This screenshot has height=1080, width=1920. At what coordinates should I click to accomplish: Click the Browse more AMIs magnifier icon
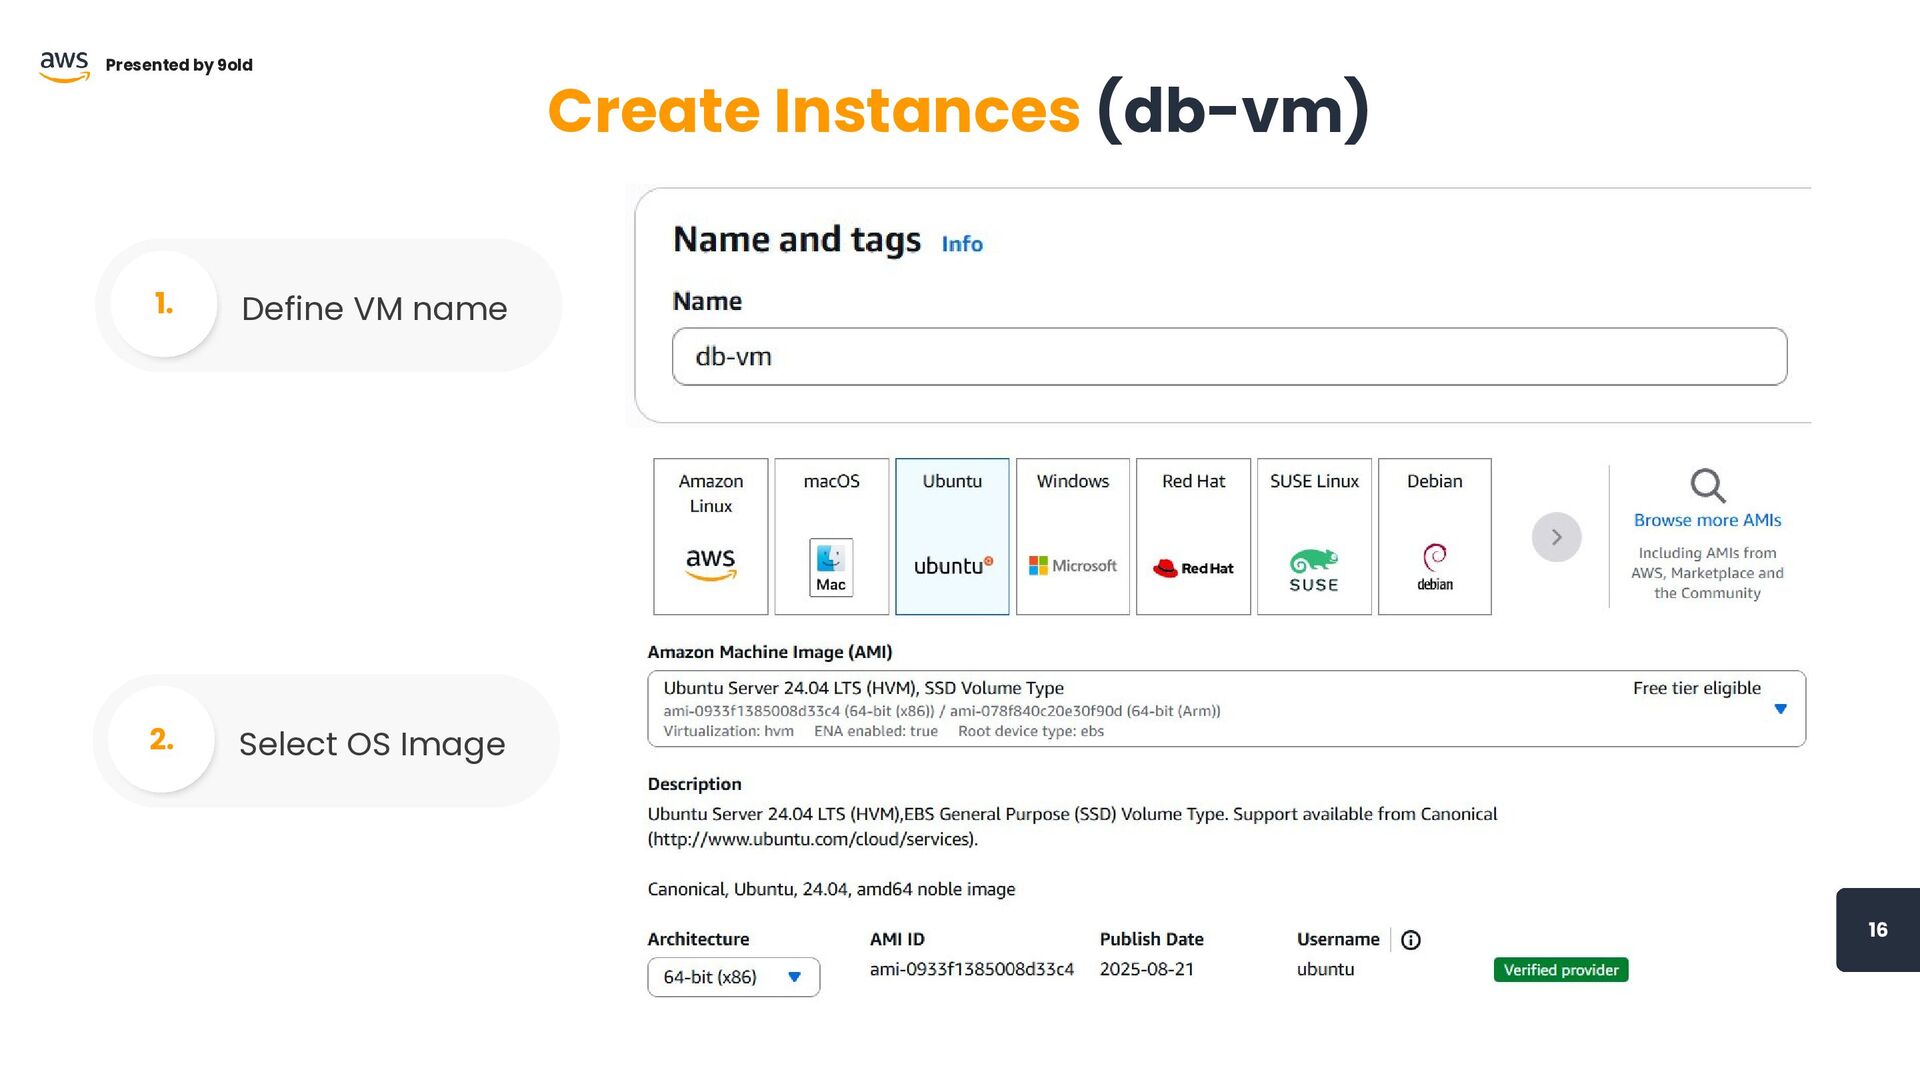[1707, 486]
